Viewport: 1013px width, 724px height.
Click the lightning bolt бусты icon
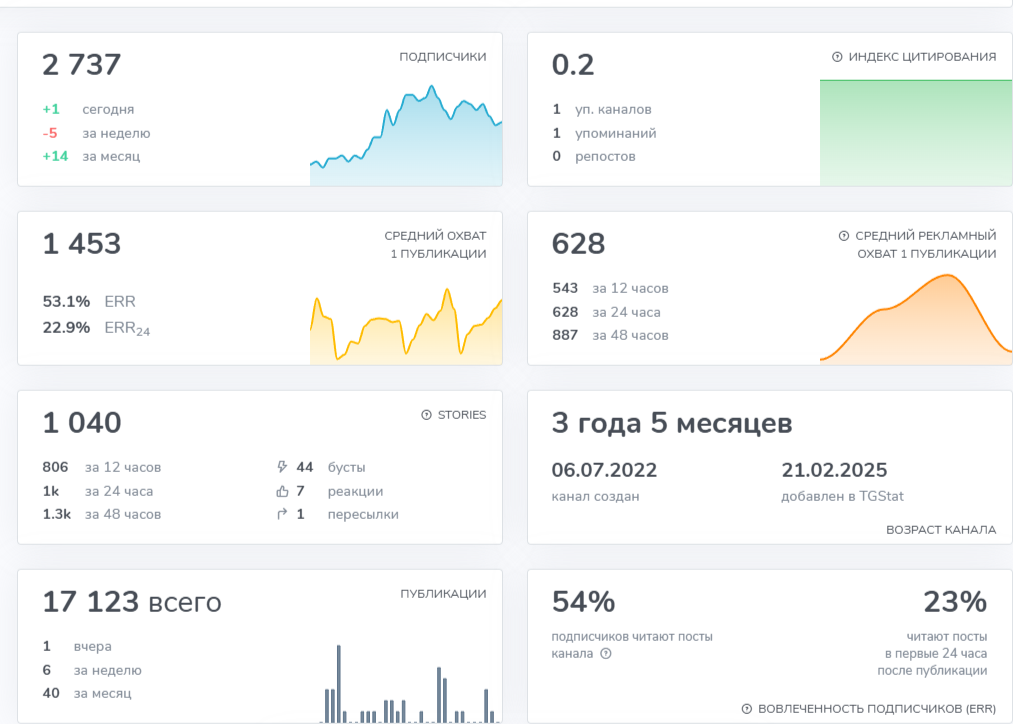[x=282, y=467]
